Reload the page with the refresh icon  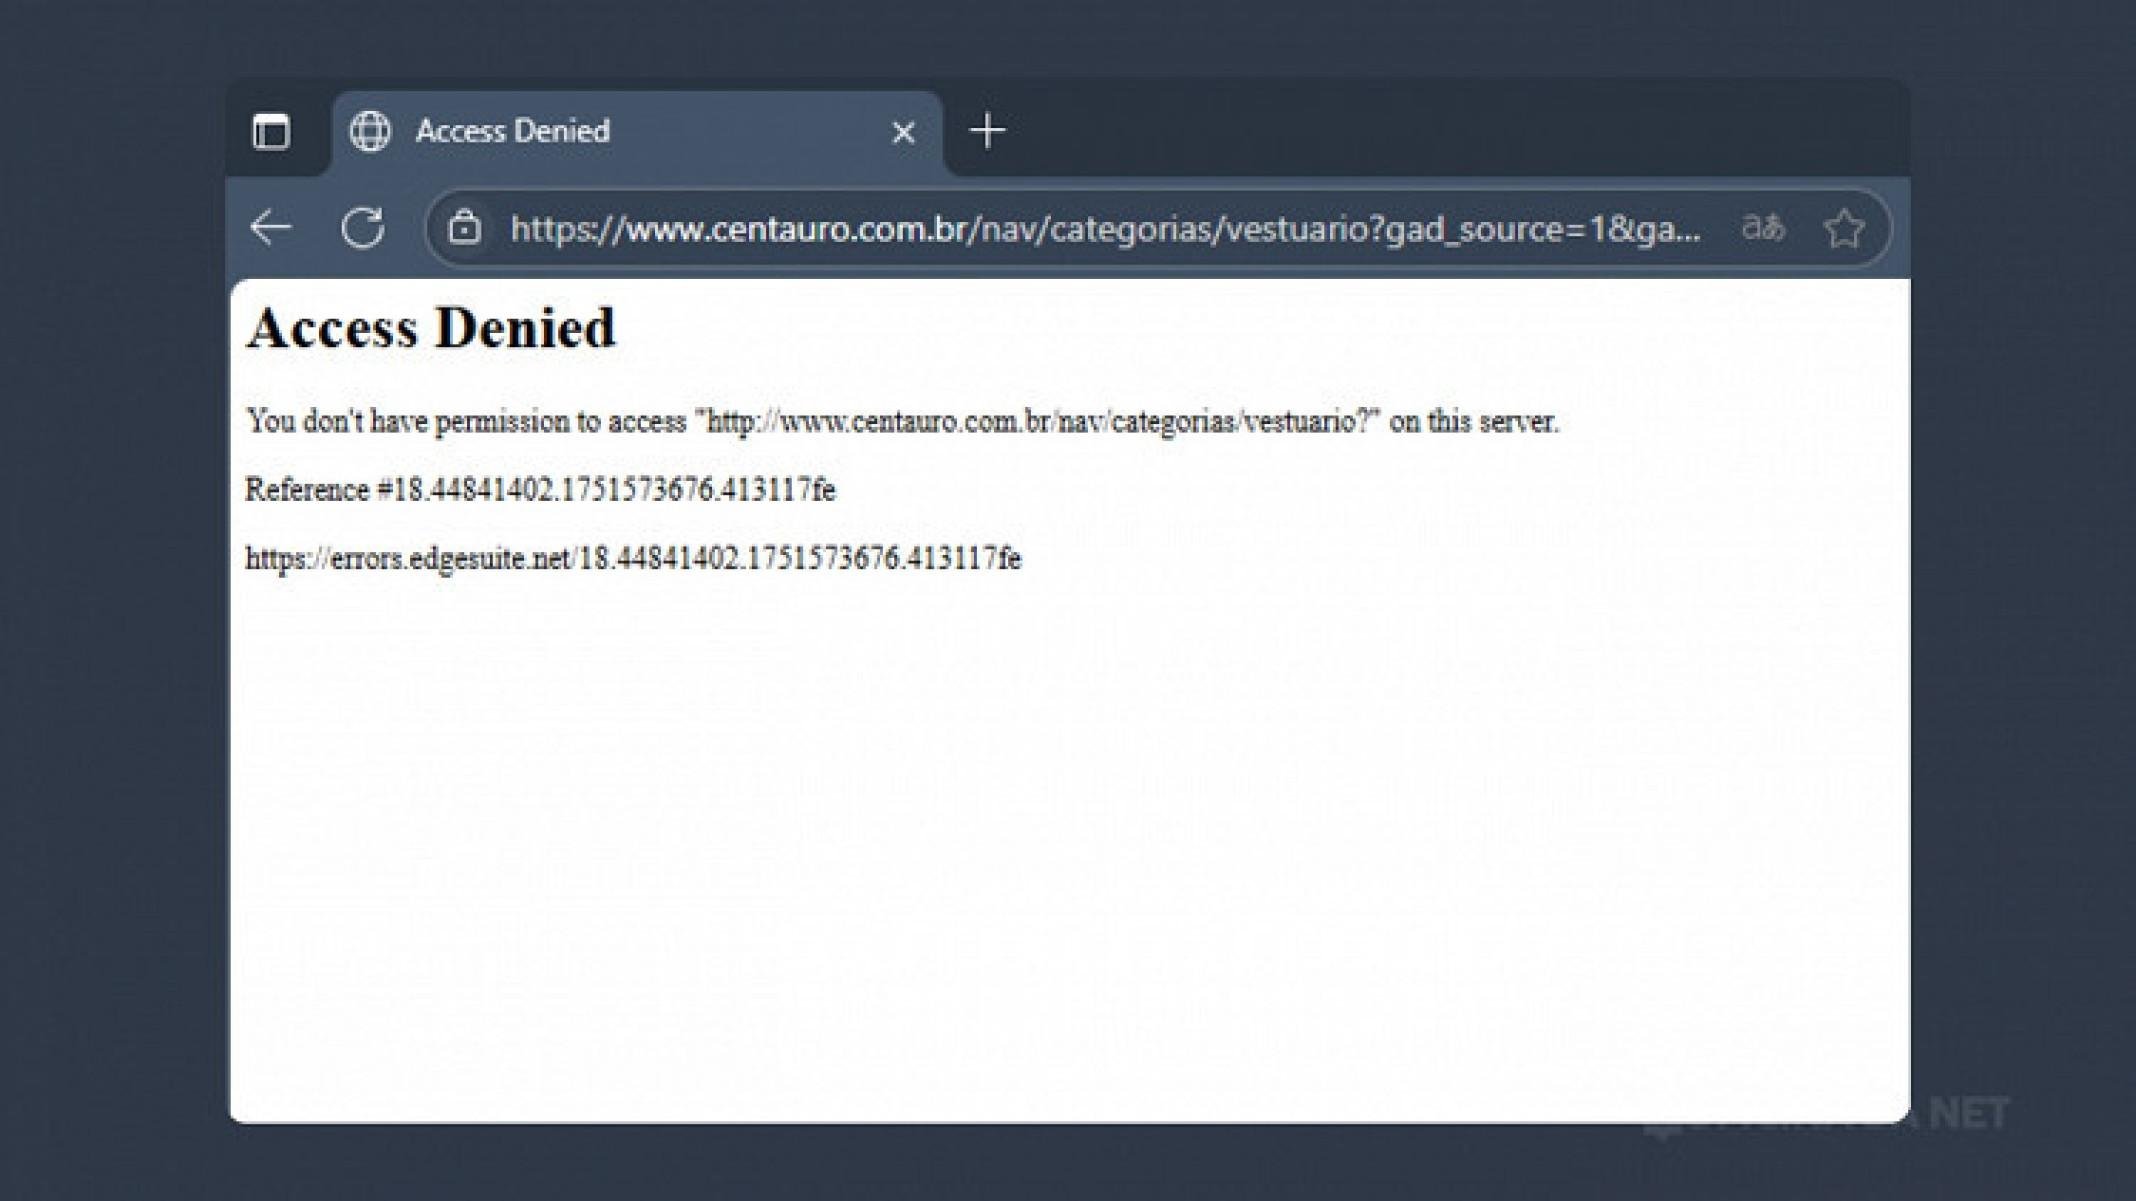pos(363,228)
